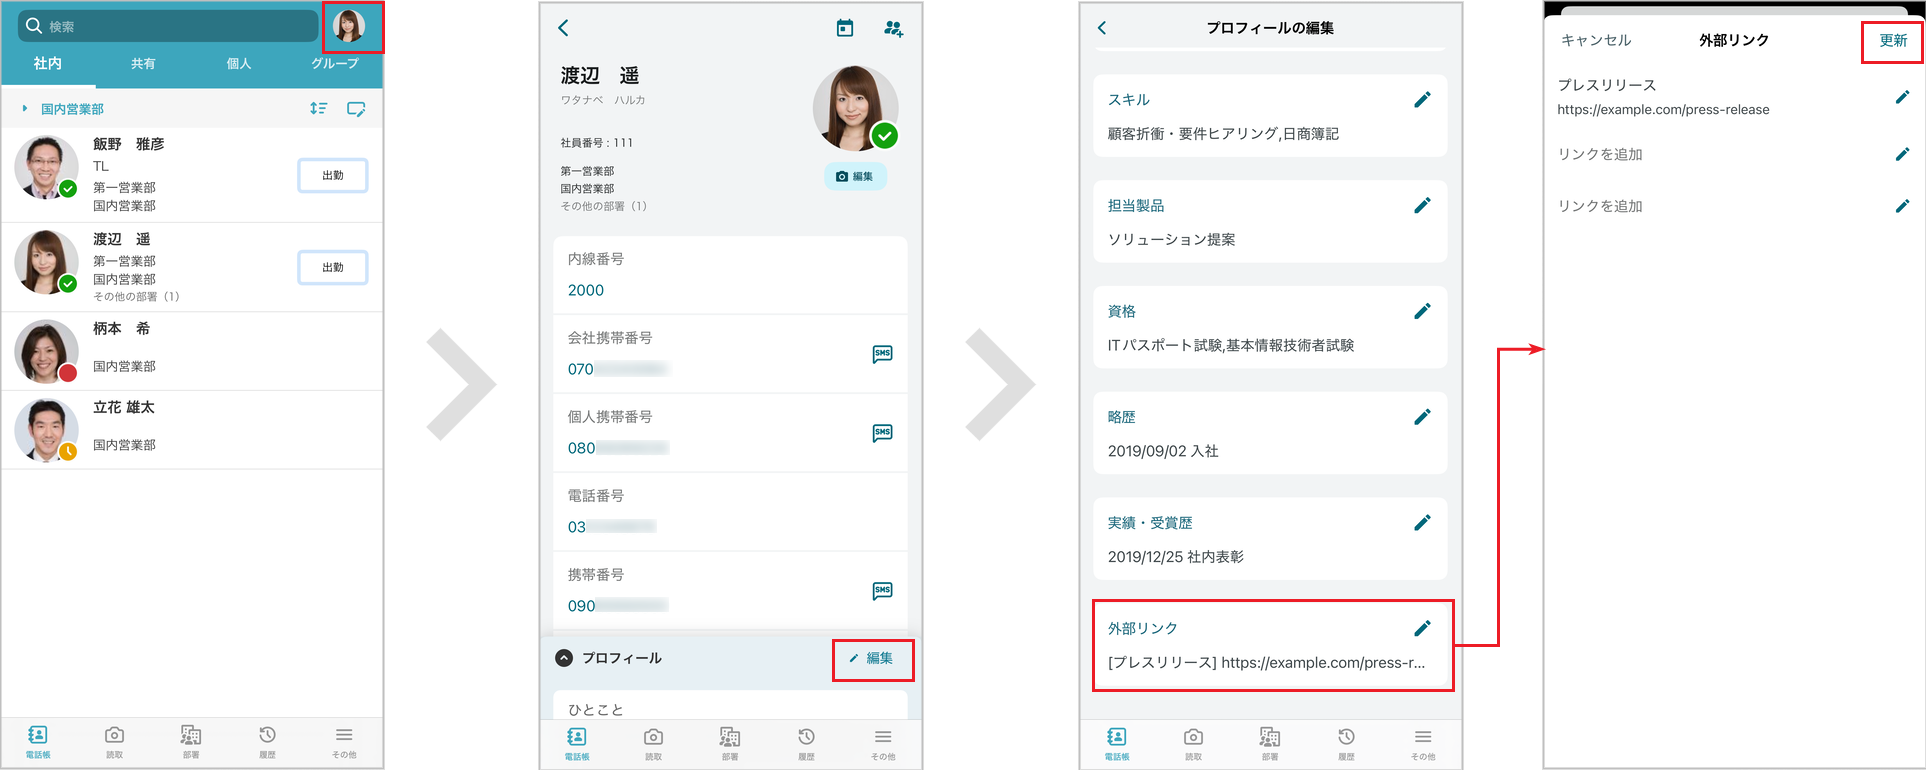
Task: Click その他の部署（1） on profile screen
Action: (603, 206)
